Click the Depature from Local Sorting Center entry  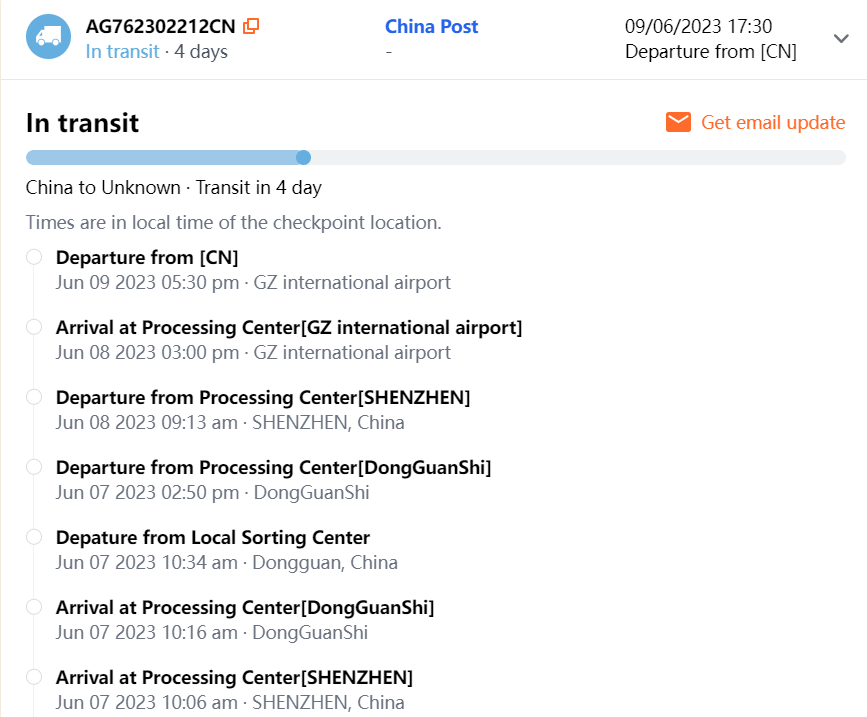(213, 537)
